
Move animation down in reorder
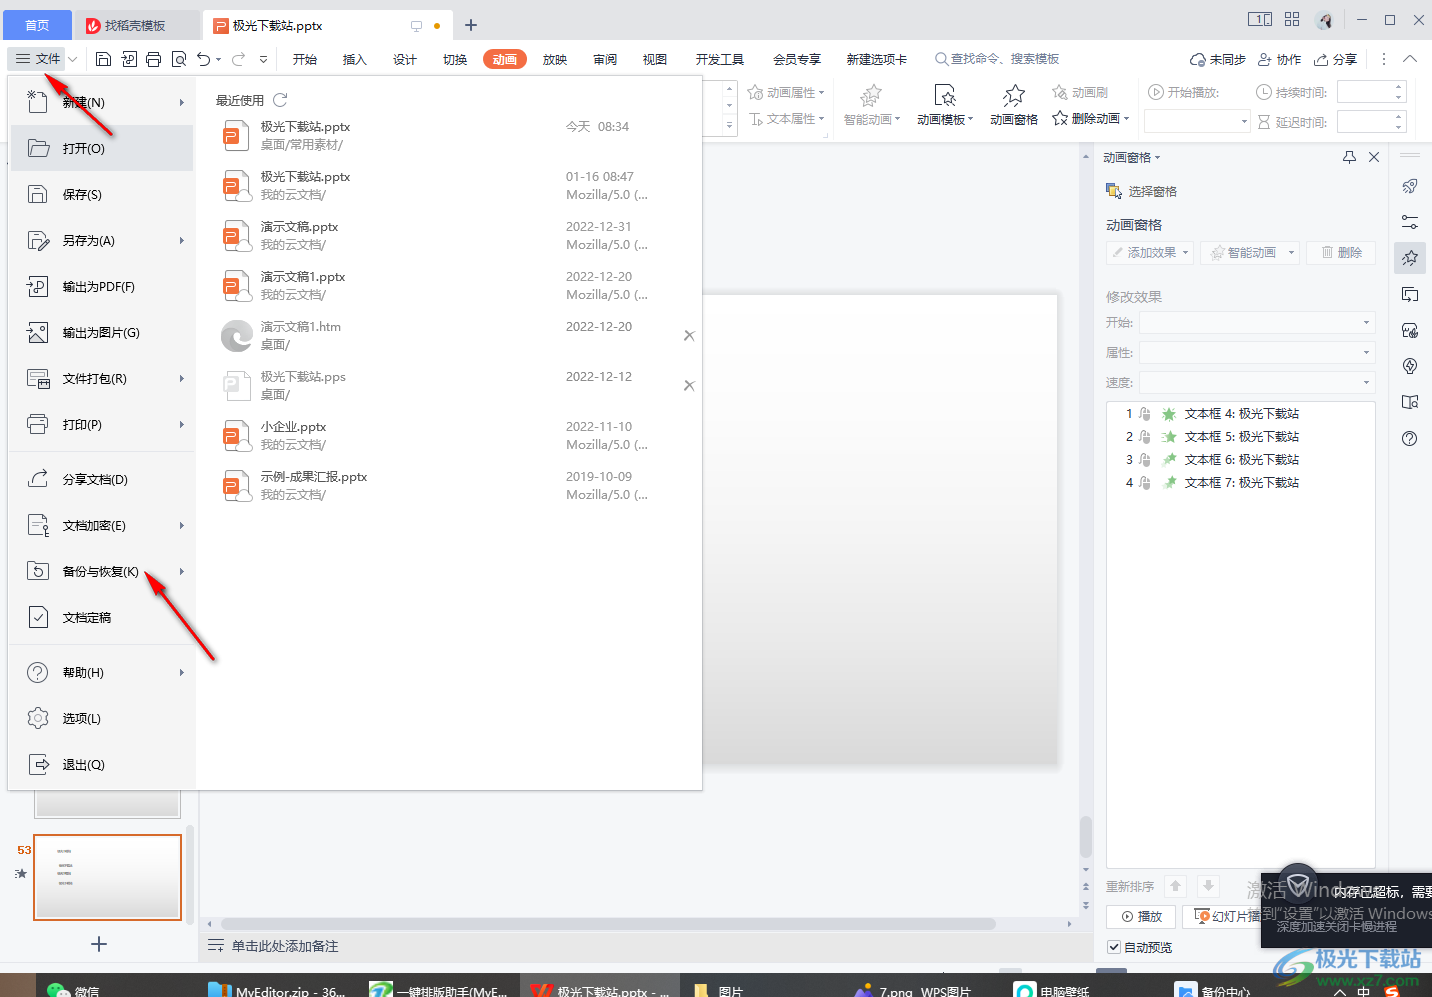coord(1208,886)
